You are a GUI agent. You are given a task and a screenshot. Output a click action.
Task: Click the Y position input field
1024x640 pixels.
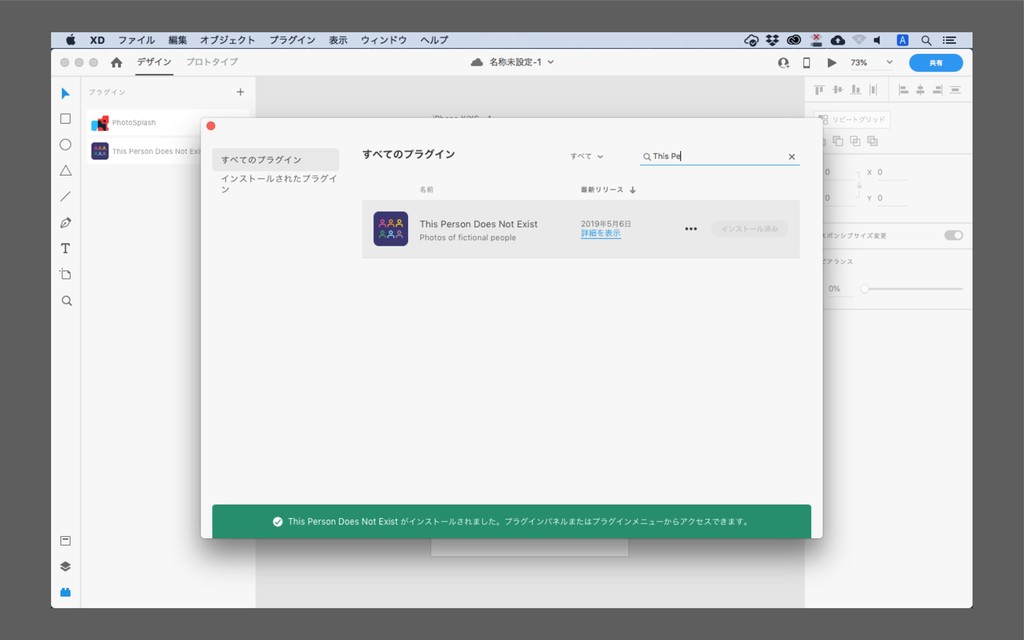pyautogui.click(x=891, y=198)
